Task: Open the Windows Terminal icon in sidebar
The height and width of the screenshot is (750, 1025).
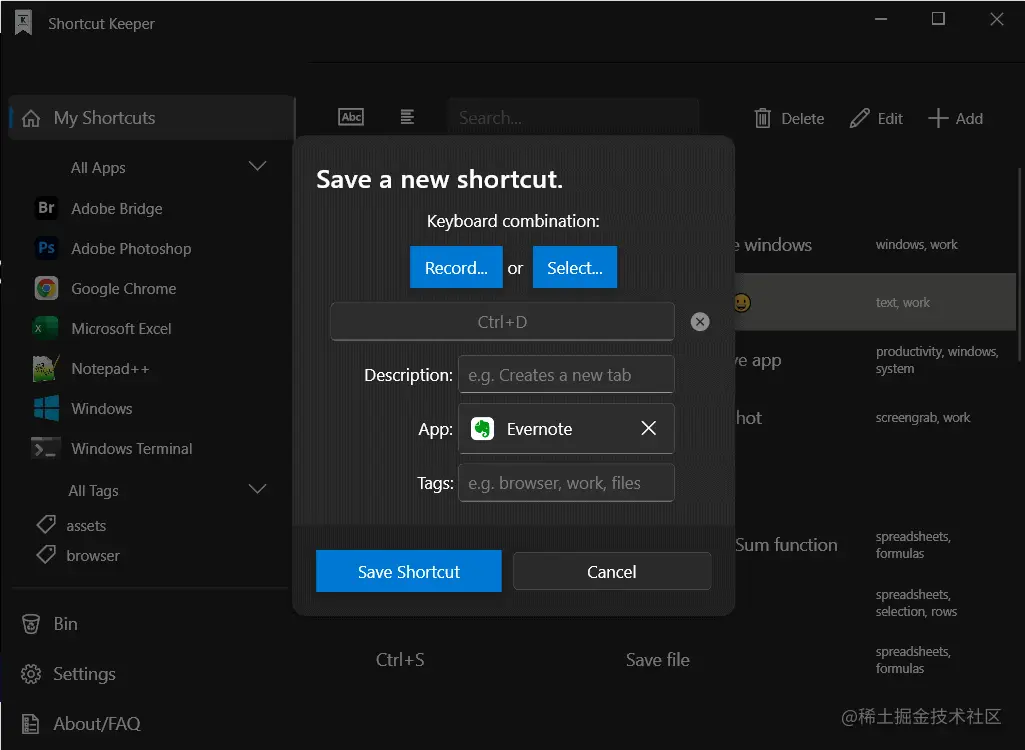Action: (x=46, y=449)
